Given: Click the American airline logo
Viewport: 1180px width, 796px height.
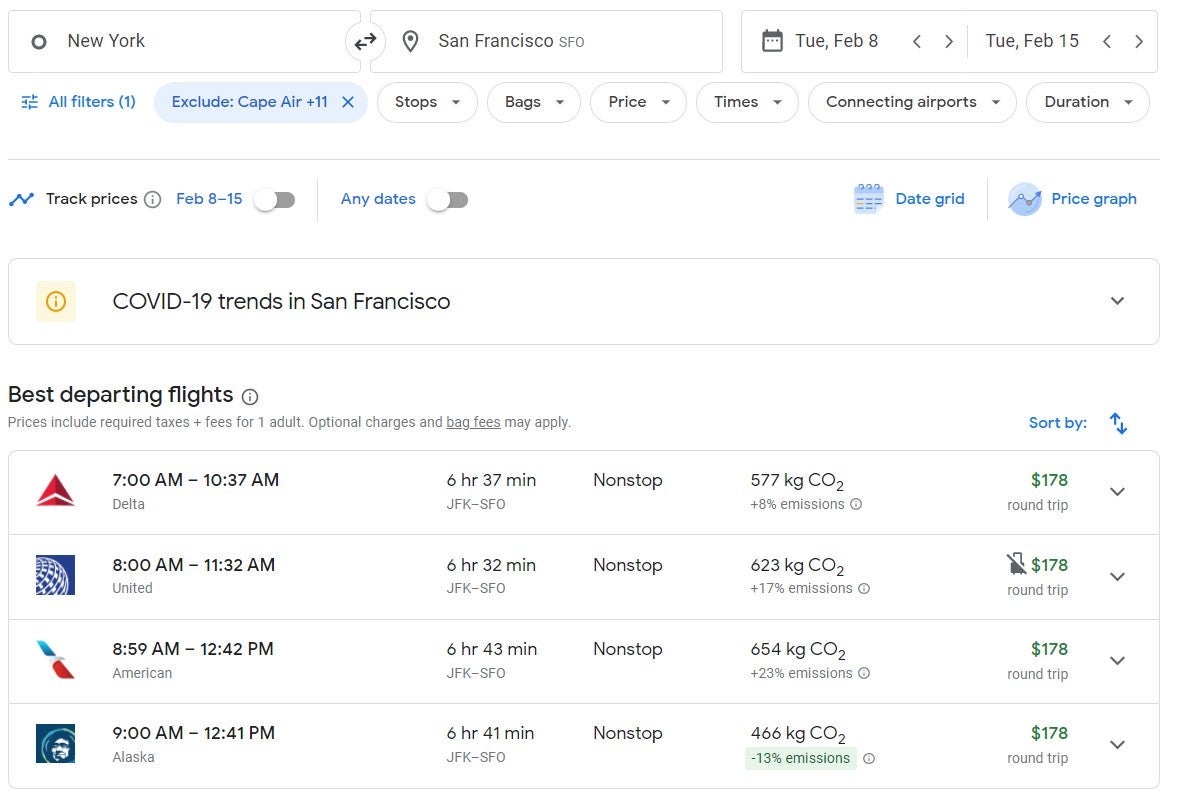Looking at the screenshot, I should pyautogui.click(x=56, y=660).
